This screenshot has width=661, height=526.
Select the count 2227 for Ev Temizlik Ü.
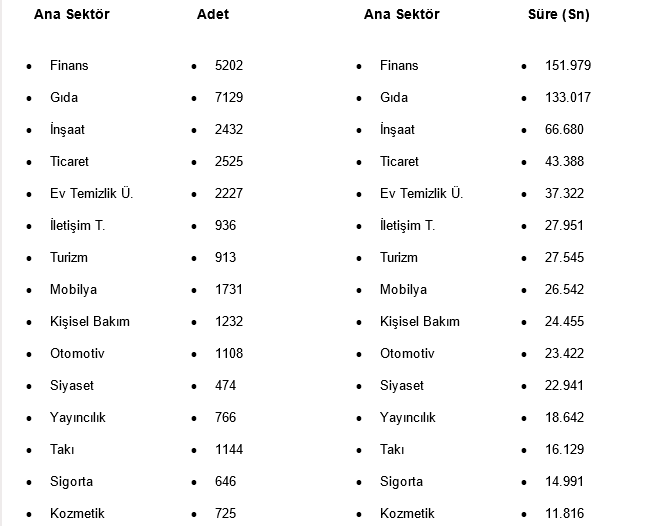(x=229, y=194)
